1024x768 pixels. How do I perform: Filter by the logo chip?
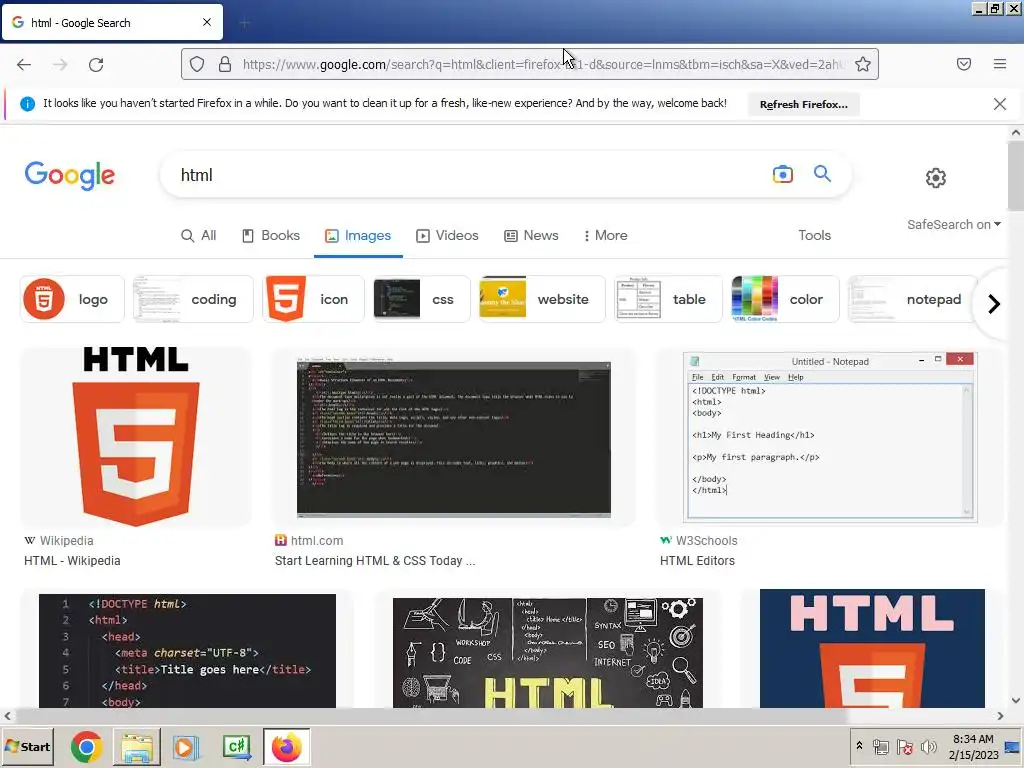pyautogui.click(x=72, y=299)
